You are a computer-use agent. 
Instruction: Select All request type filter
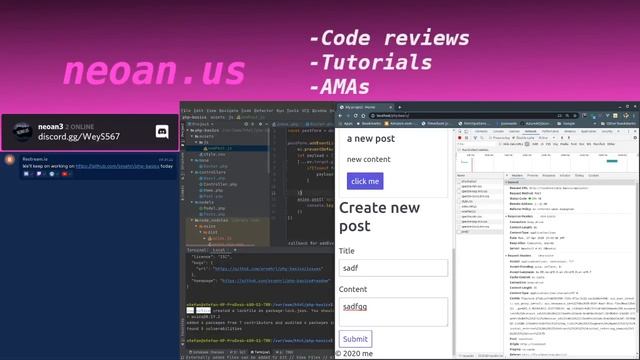pyautogui.click(x=527, y=144)
